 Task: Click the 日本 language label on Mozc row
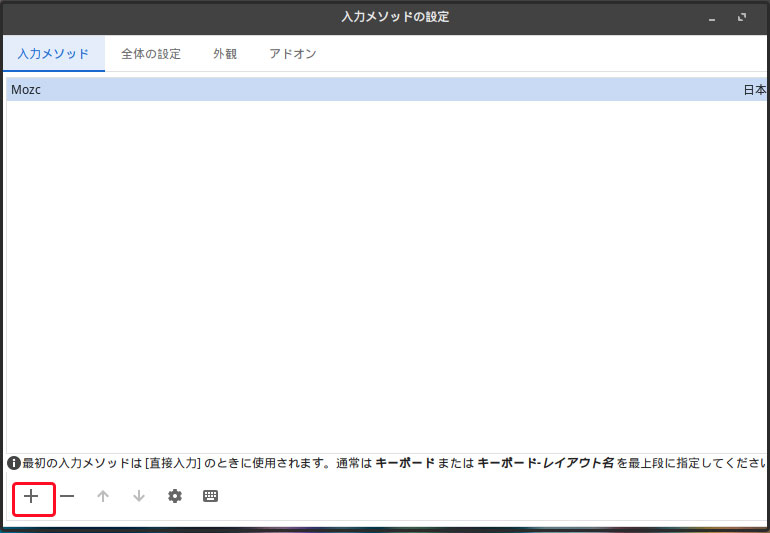pos(754,90)
